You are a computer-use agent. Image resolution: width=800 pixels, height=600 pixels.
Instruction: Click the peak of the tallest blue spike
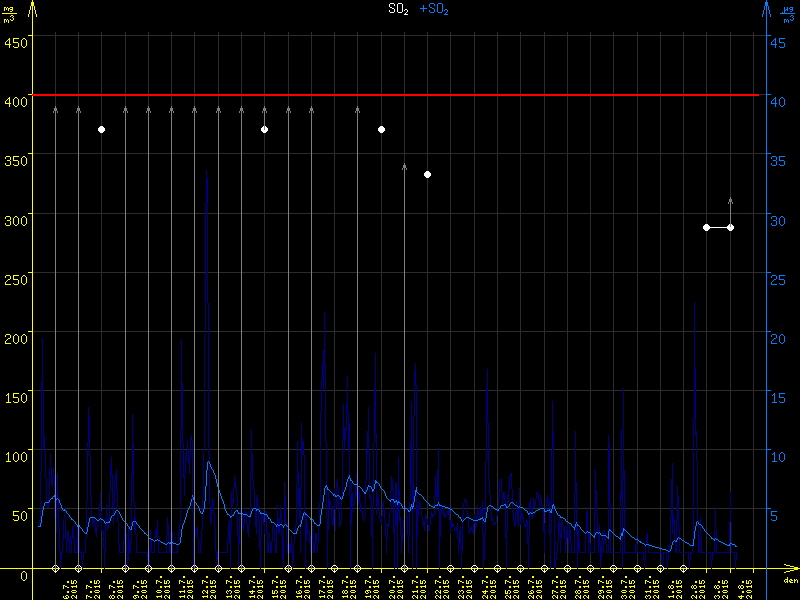(207, 167)
